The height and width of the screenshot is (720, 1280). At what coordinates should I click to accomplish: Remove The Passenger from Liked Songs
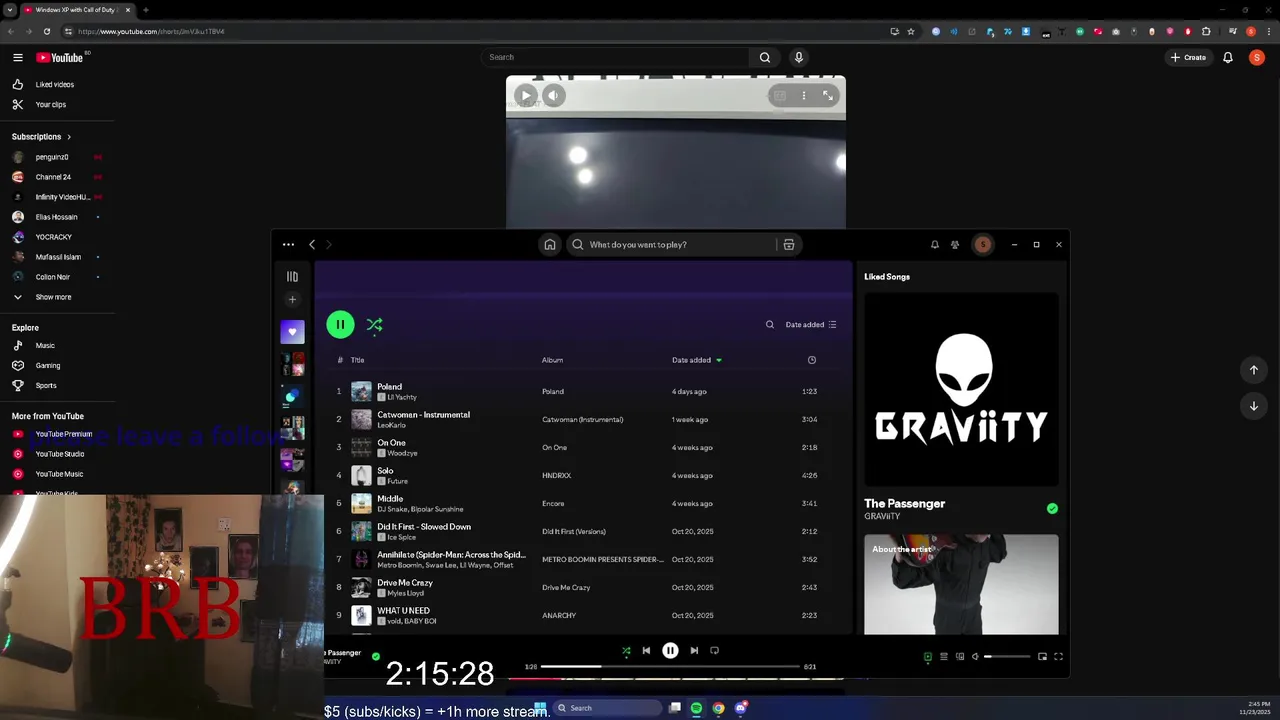coord(1052,508)
